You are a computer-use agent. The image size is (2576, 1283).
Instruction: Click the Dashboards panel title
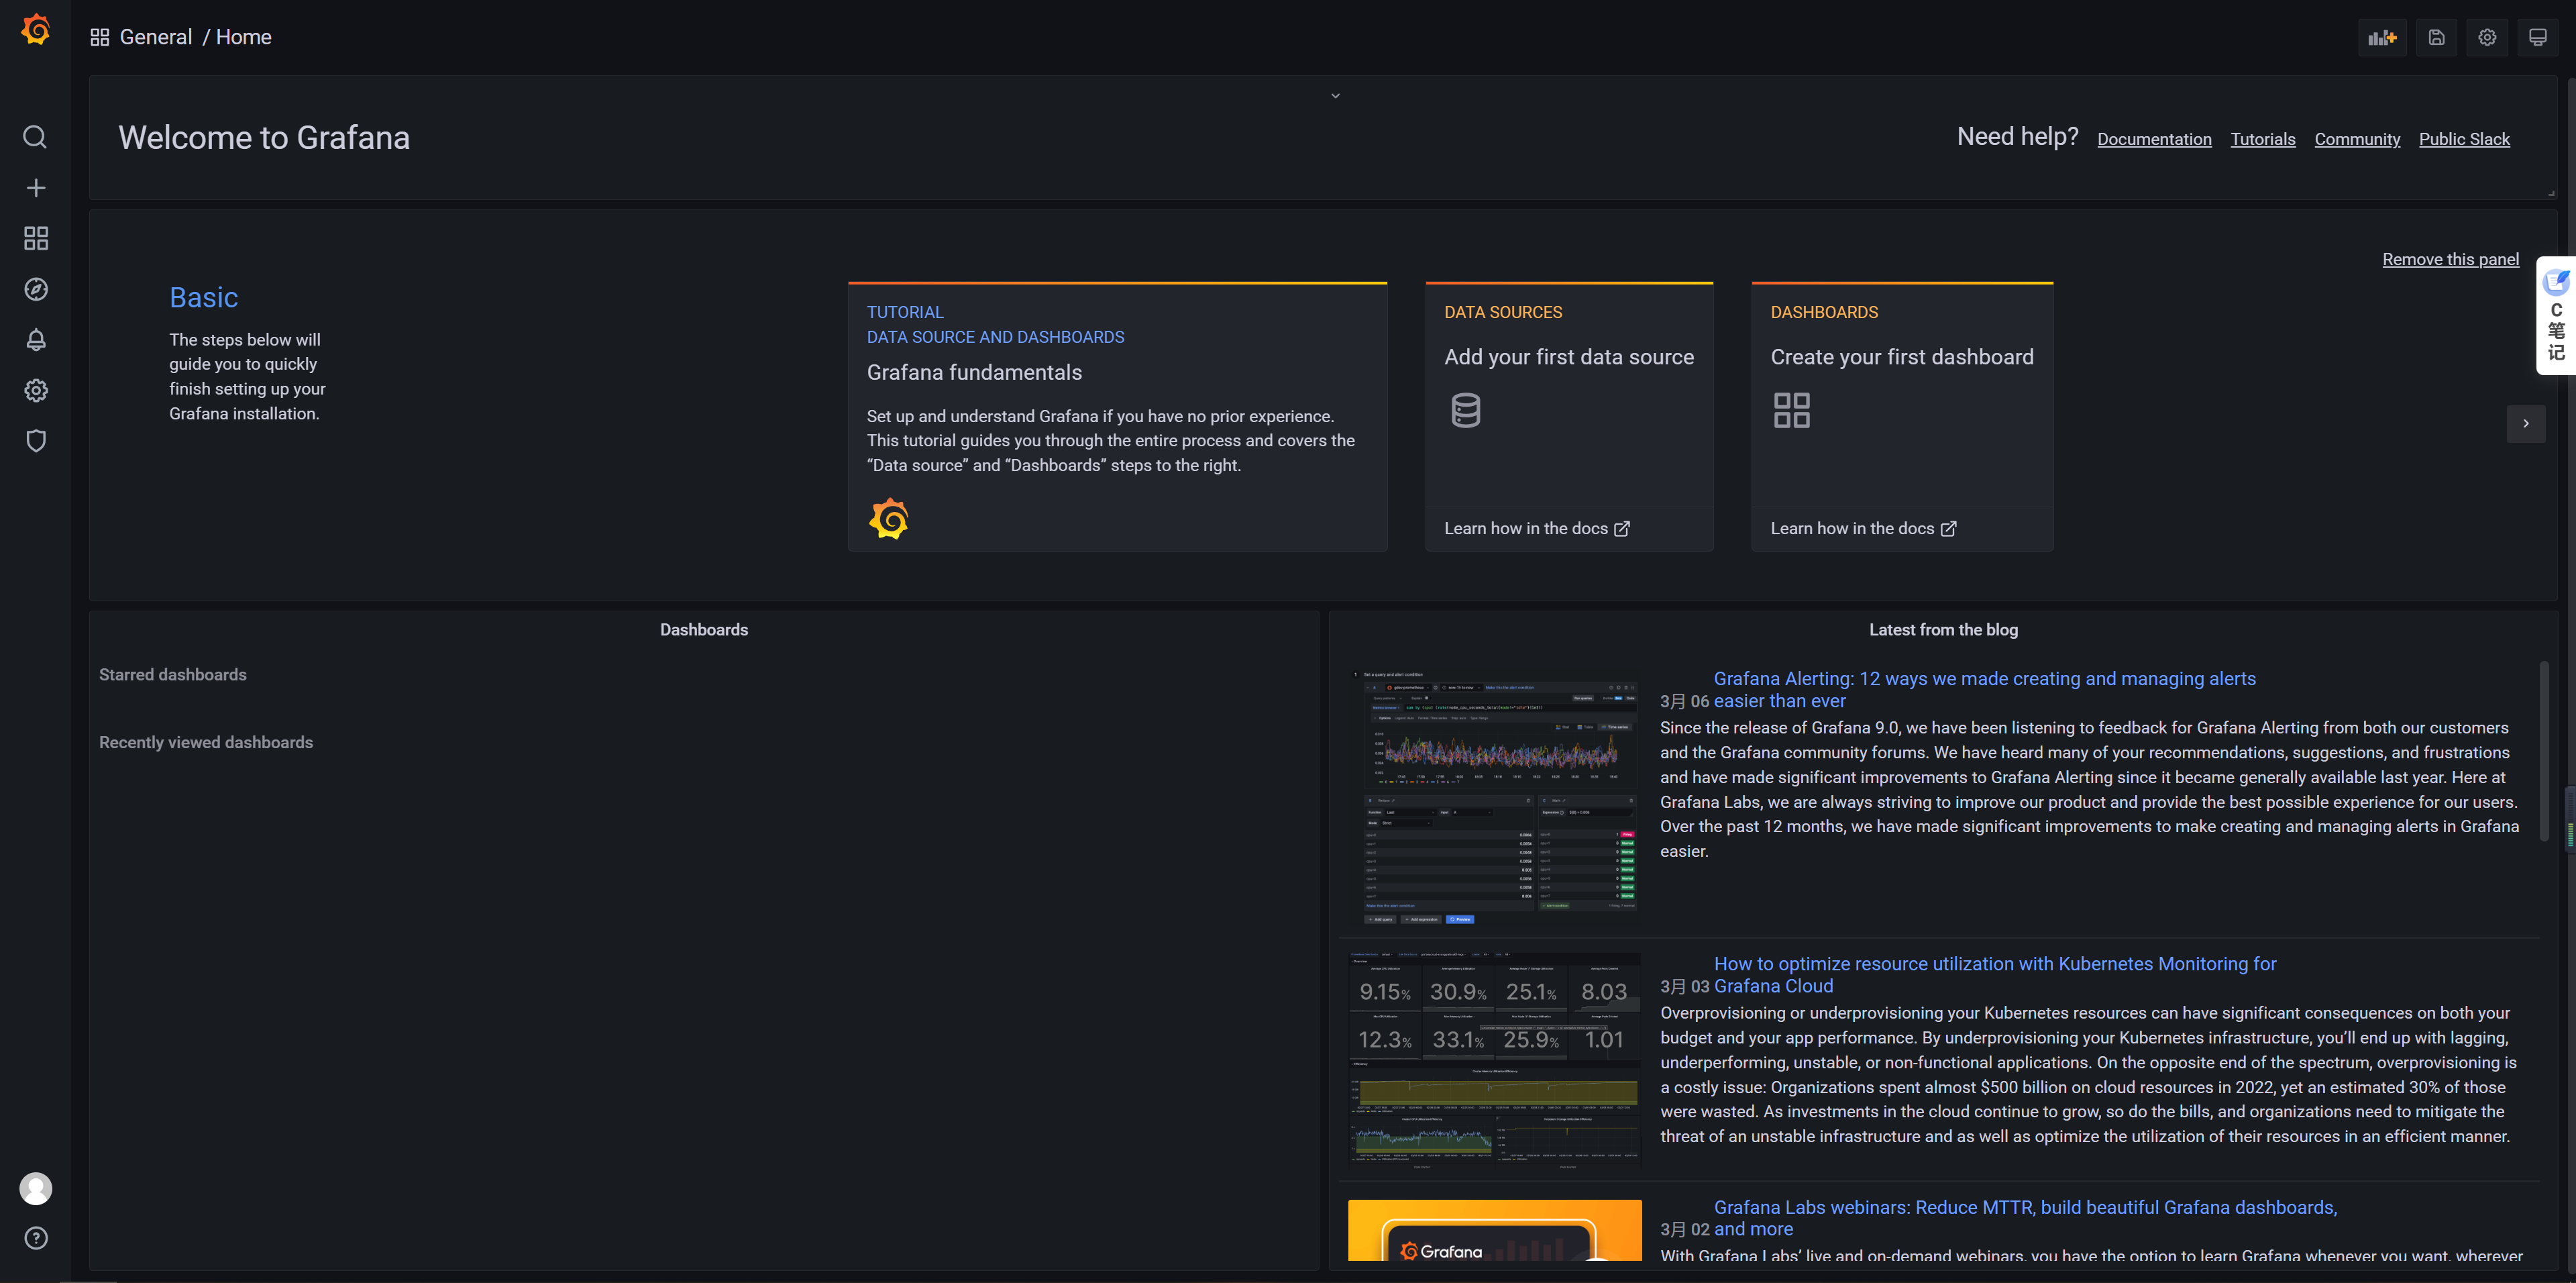pyautogui.click(x=704, y=630)
